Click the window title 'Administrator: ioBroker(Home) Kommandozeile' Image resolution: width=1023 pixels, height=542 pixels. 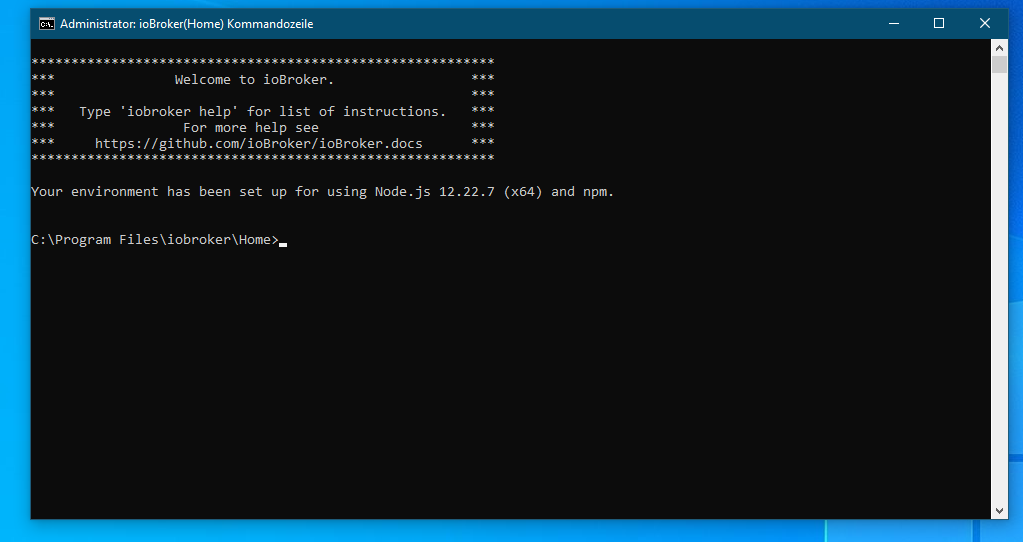pyautogui.click(x=187, y=24)
